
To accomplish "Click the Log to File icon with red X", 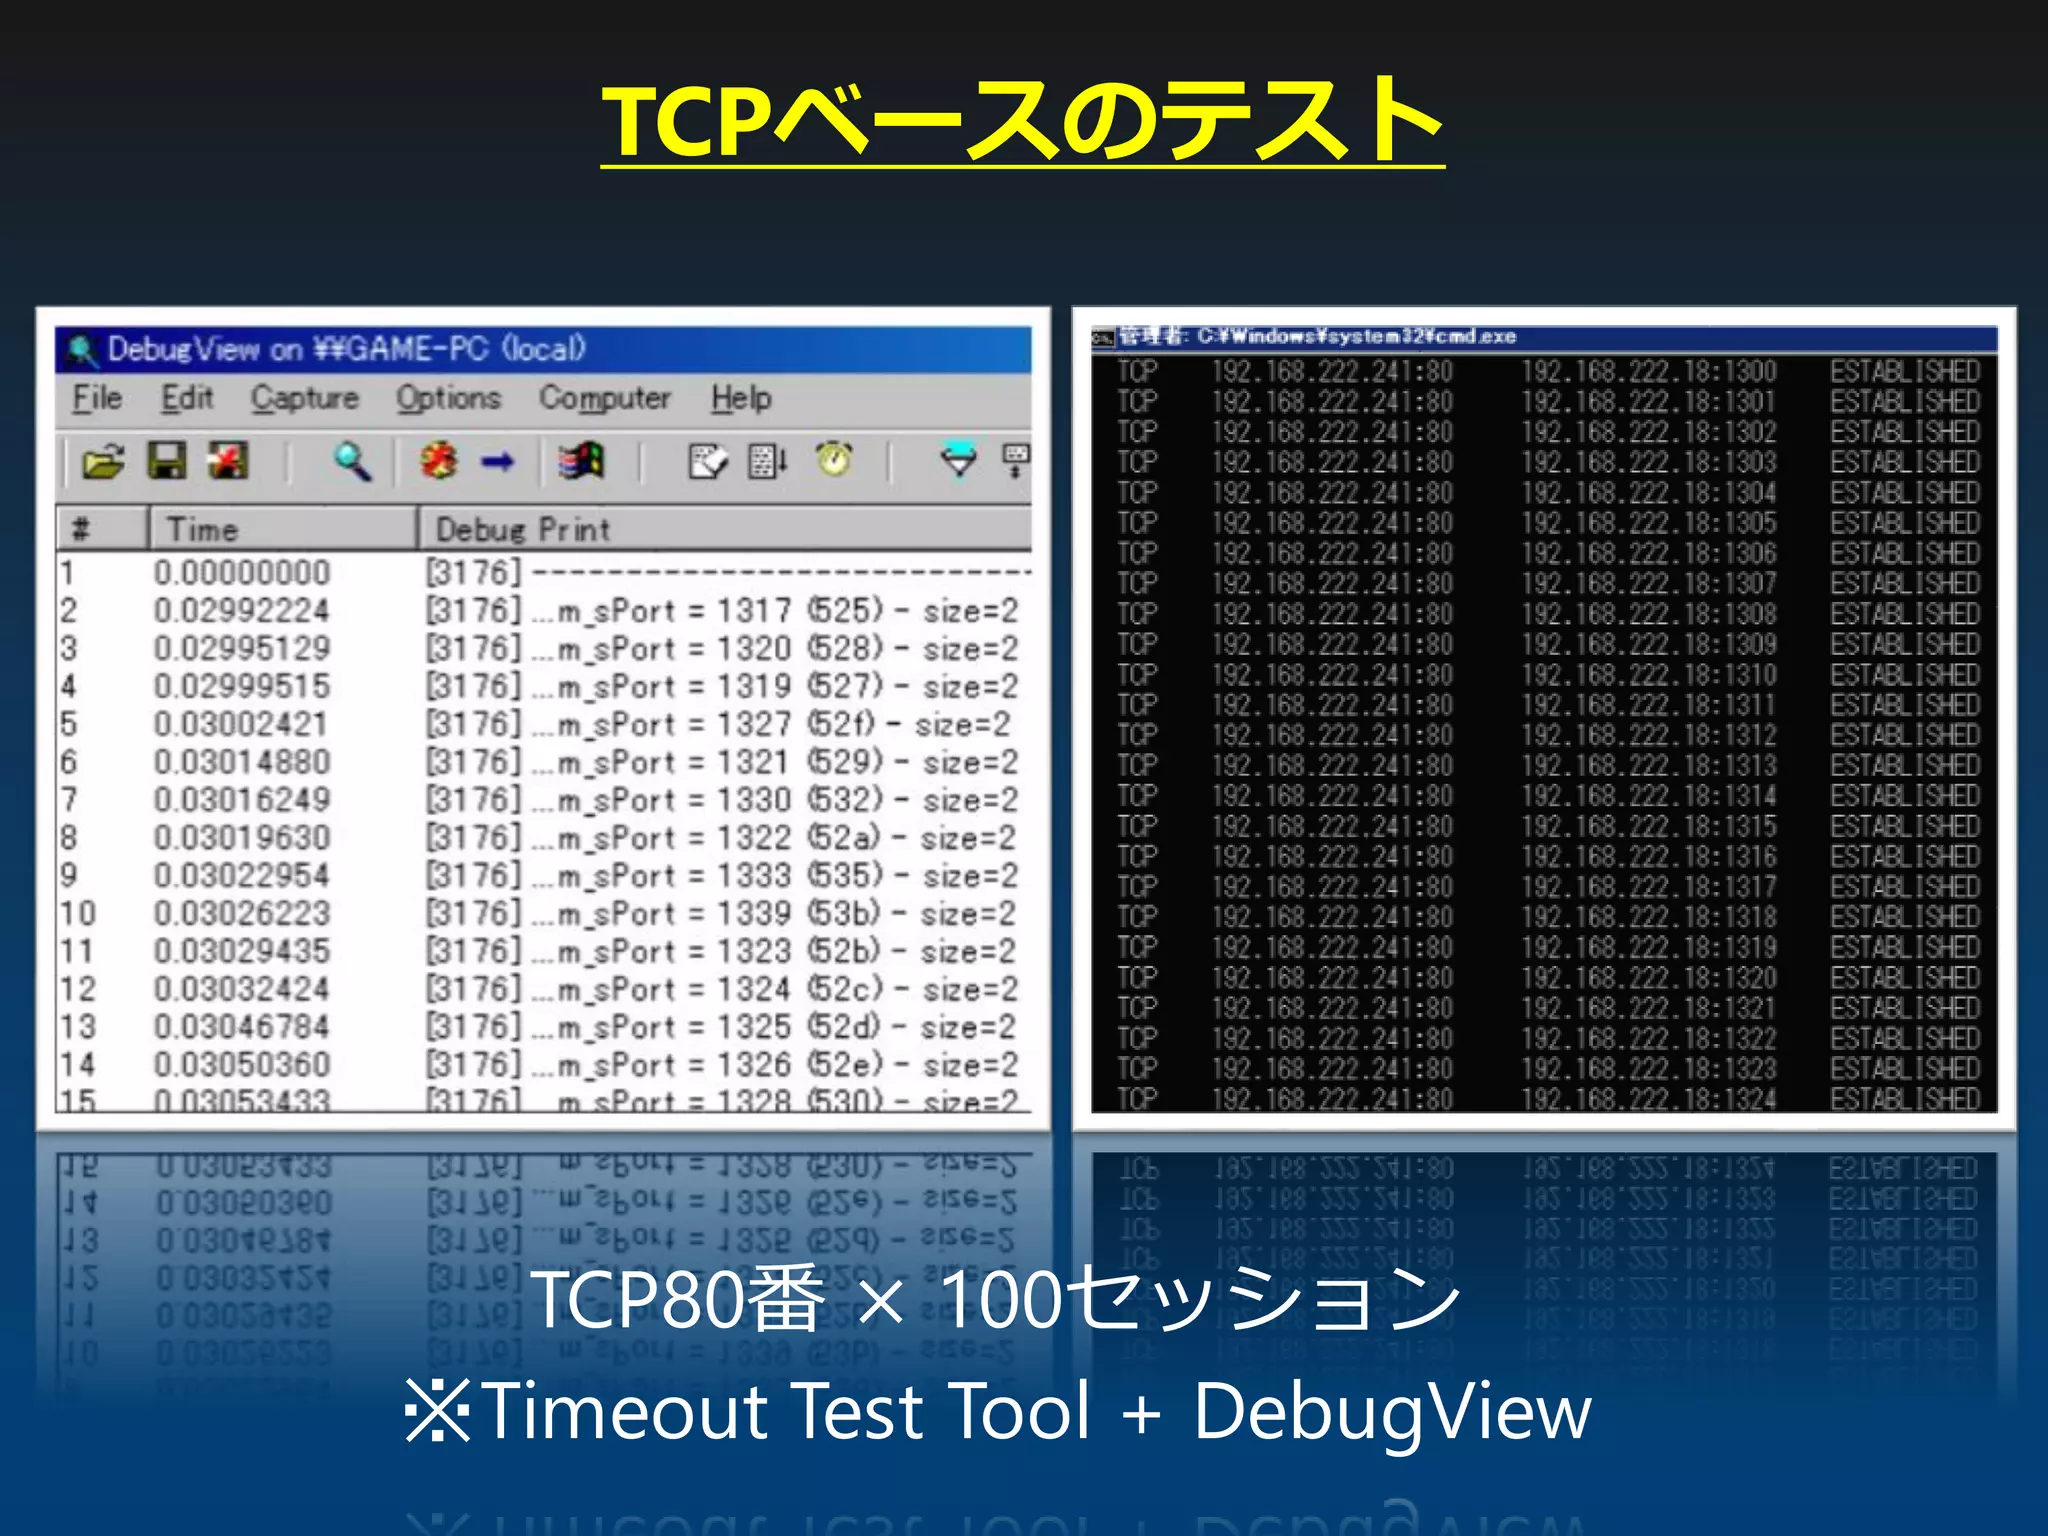I will point(229,462).
